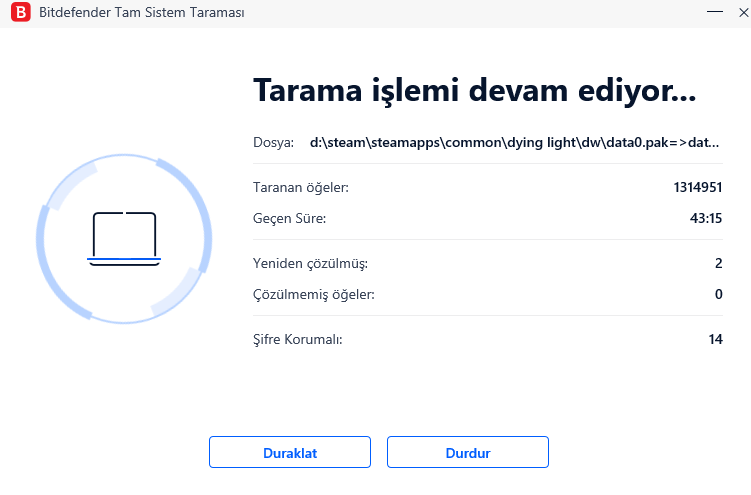Click the laptop scan icon
Viewport: 751px width, 495px height.
pyautogui.click(x=124, y=238)
